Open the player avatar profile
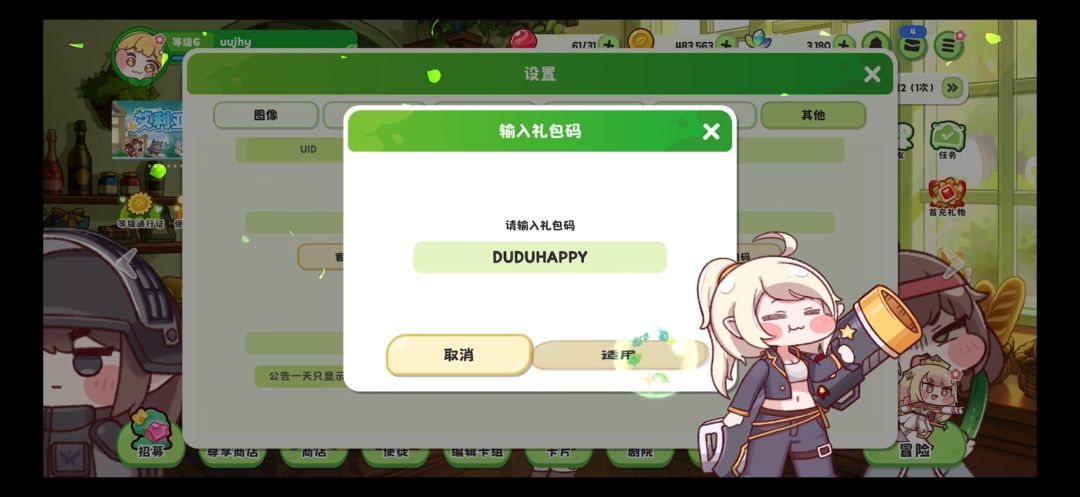This screenshot has height=497, width=1080. (139, 56)
